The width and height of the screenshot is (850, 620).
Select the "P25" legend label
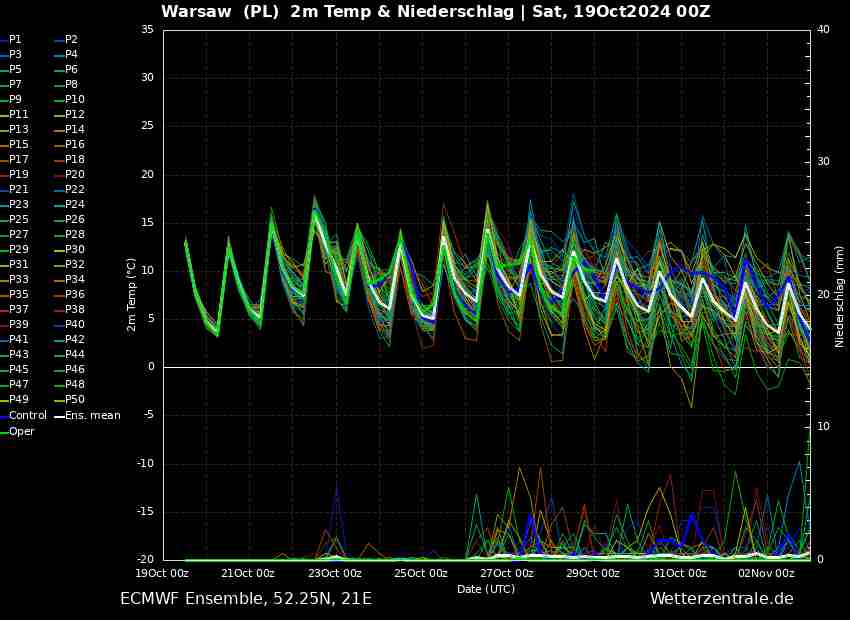19,219
